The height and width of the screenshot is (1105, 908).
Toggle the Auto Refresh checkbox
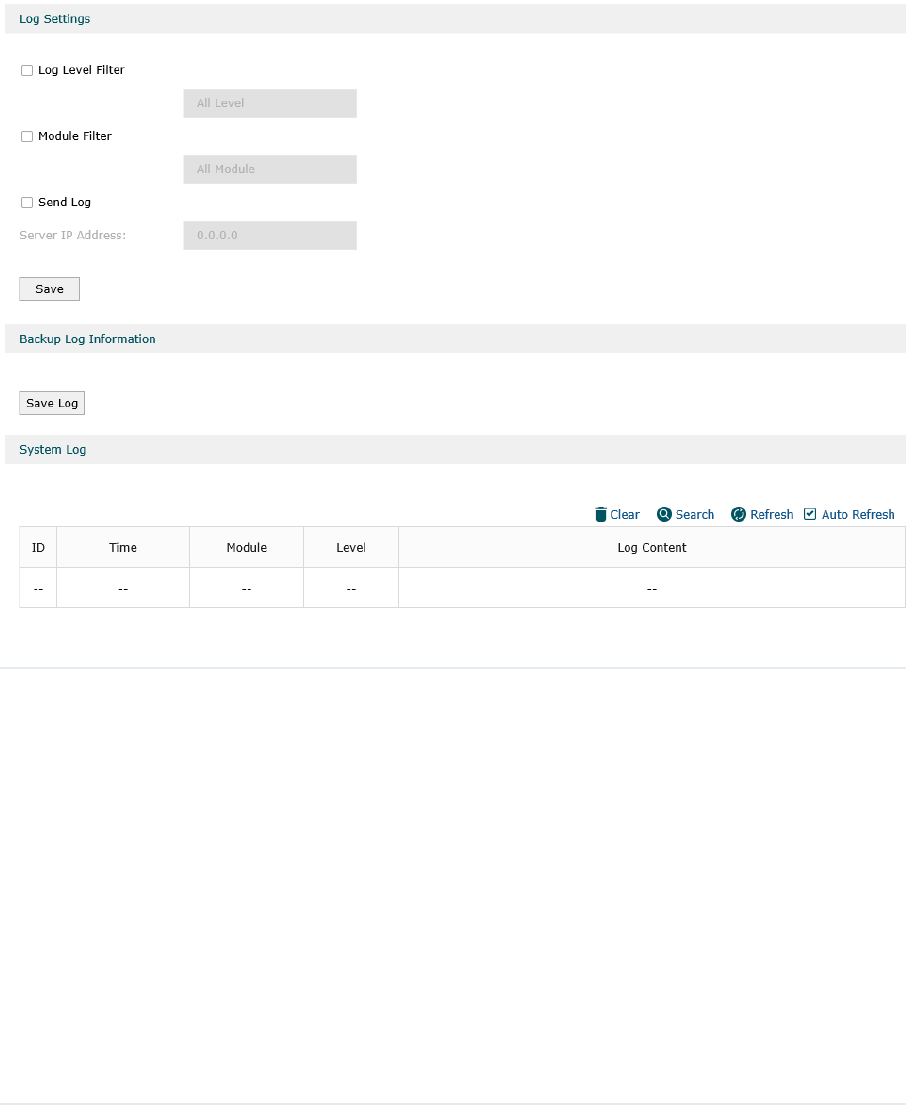810,514
